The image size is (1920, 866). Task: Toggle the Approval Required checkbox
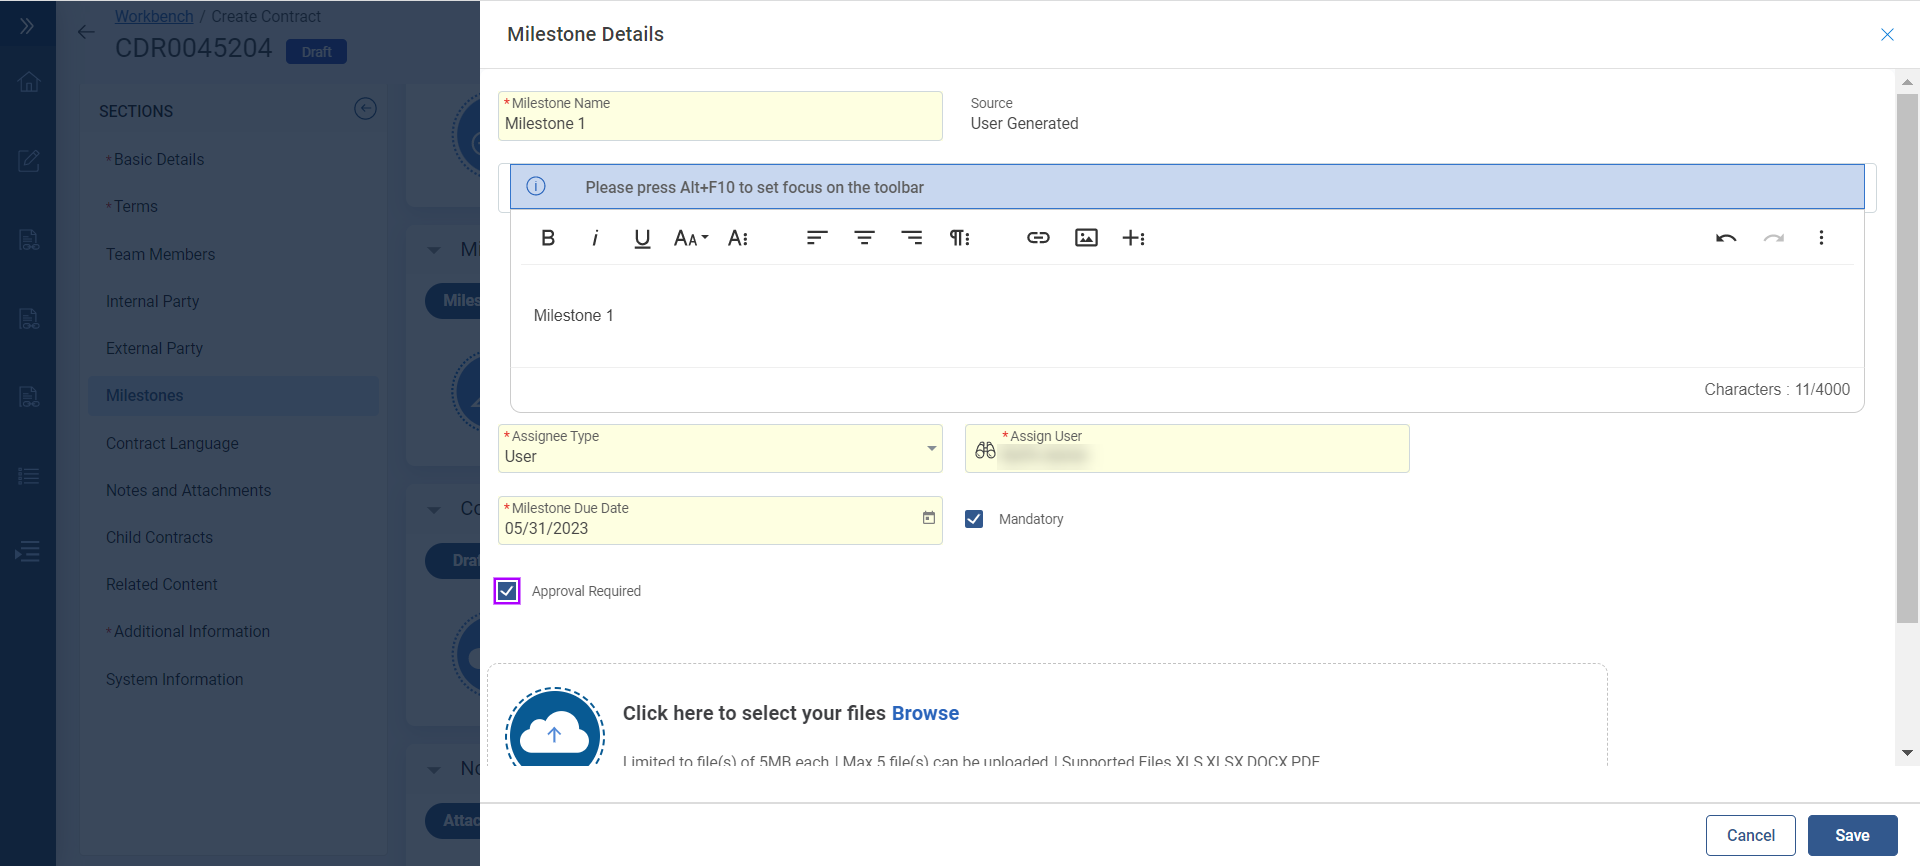tap(507, 591)
